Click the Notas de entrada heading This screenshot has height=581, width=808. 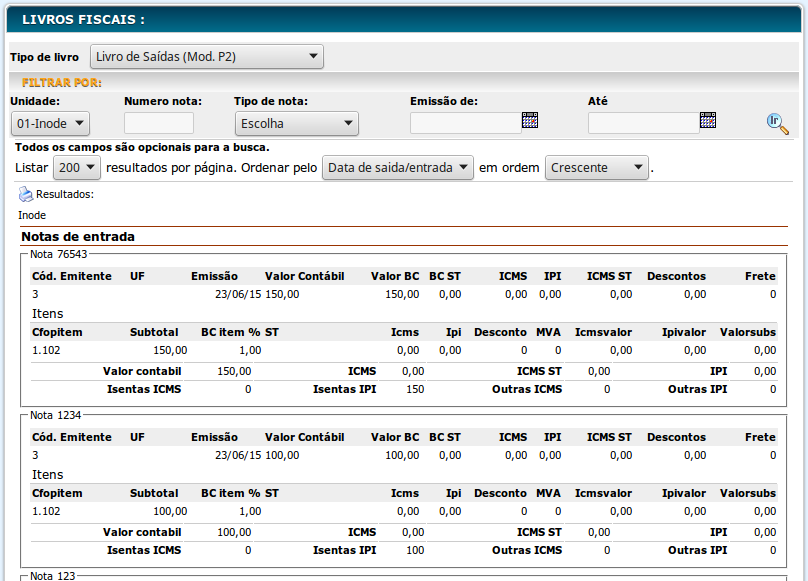click(78, 237)
